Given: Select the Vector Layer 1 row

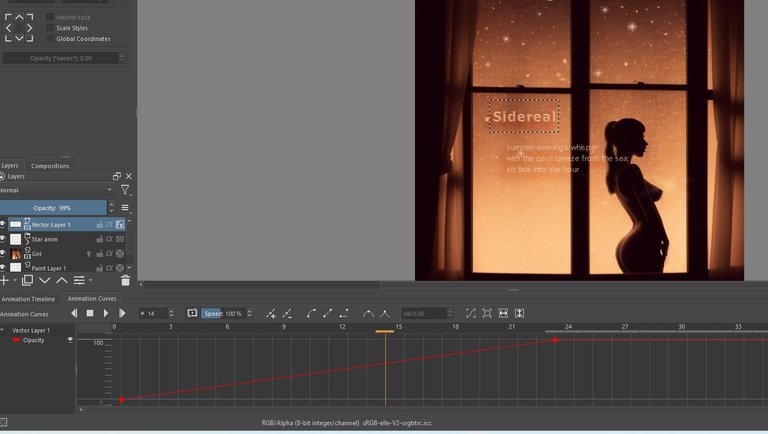Looking at the screenshot, I should point(66,224).
